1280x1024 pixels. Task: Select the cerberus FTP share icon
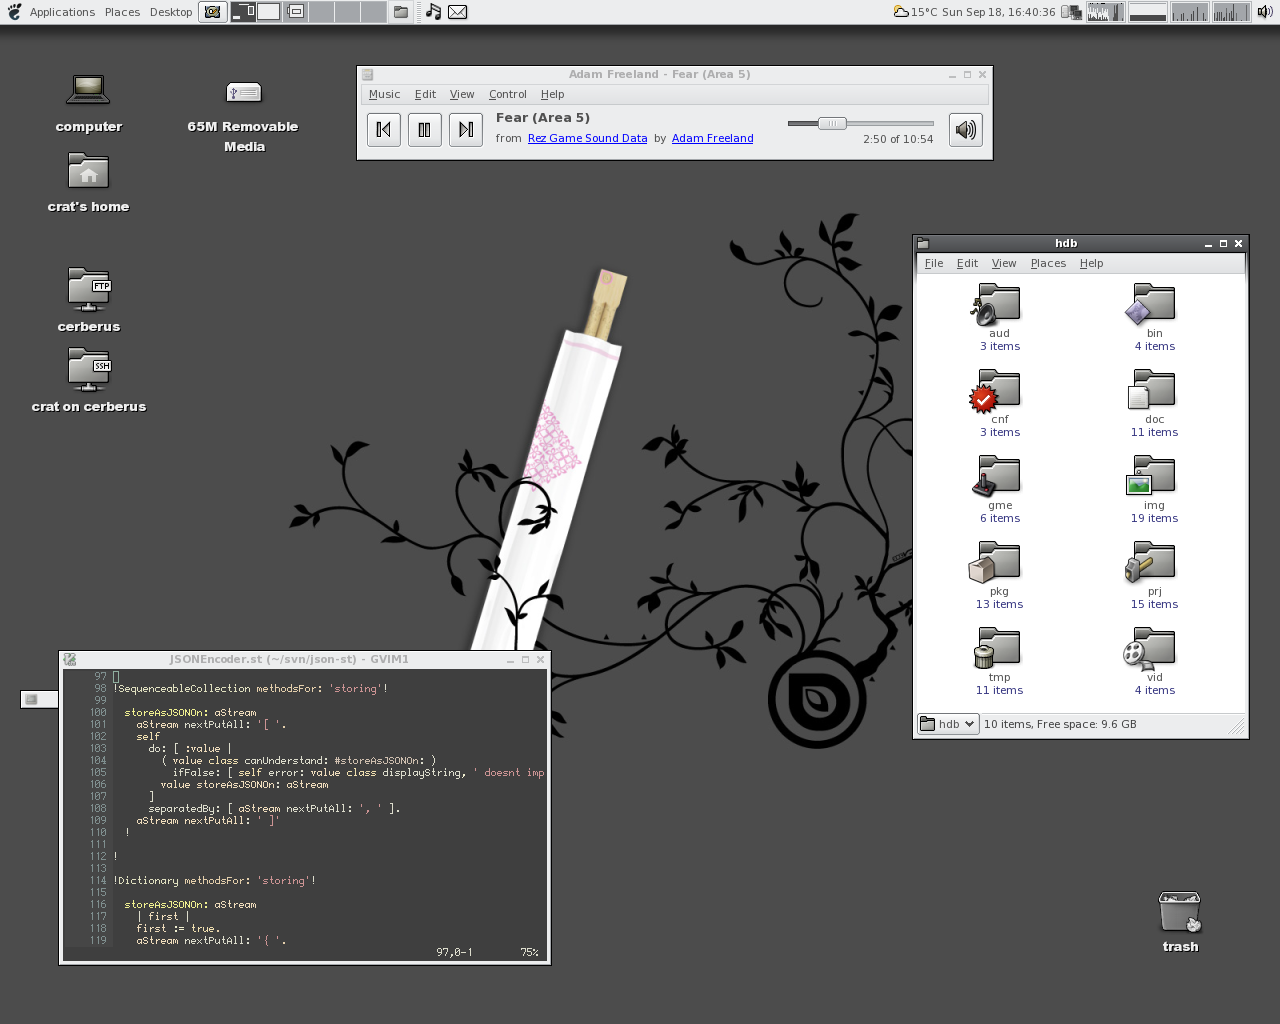click(x=89, y=289)
